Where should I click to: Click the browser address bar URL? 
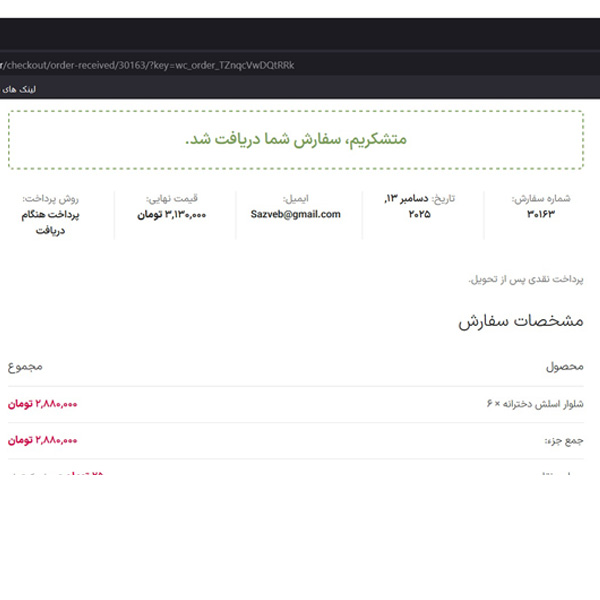click(150, 65)
